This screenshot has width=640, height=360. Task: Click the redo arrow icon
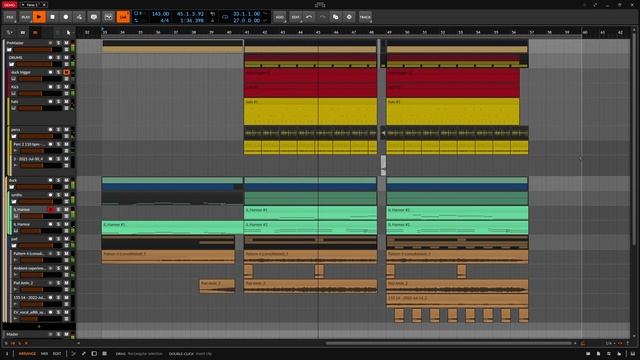pos(322,17)
